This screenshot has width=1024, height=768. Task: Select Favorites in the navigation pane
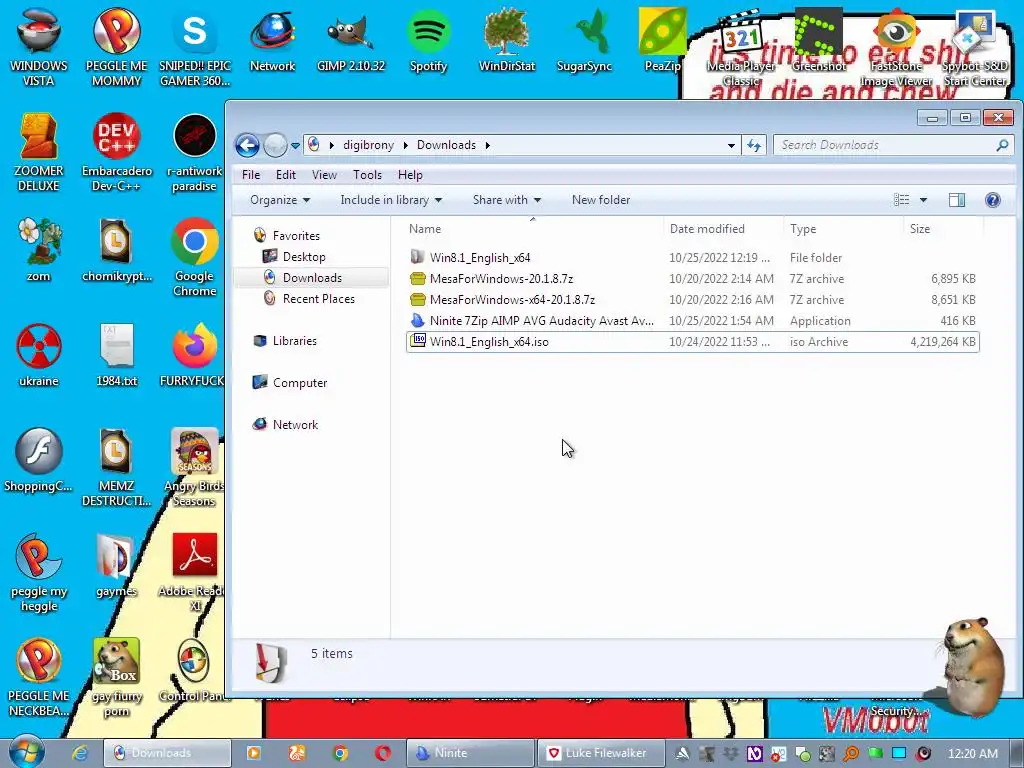[296, 236]
